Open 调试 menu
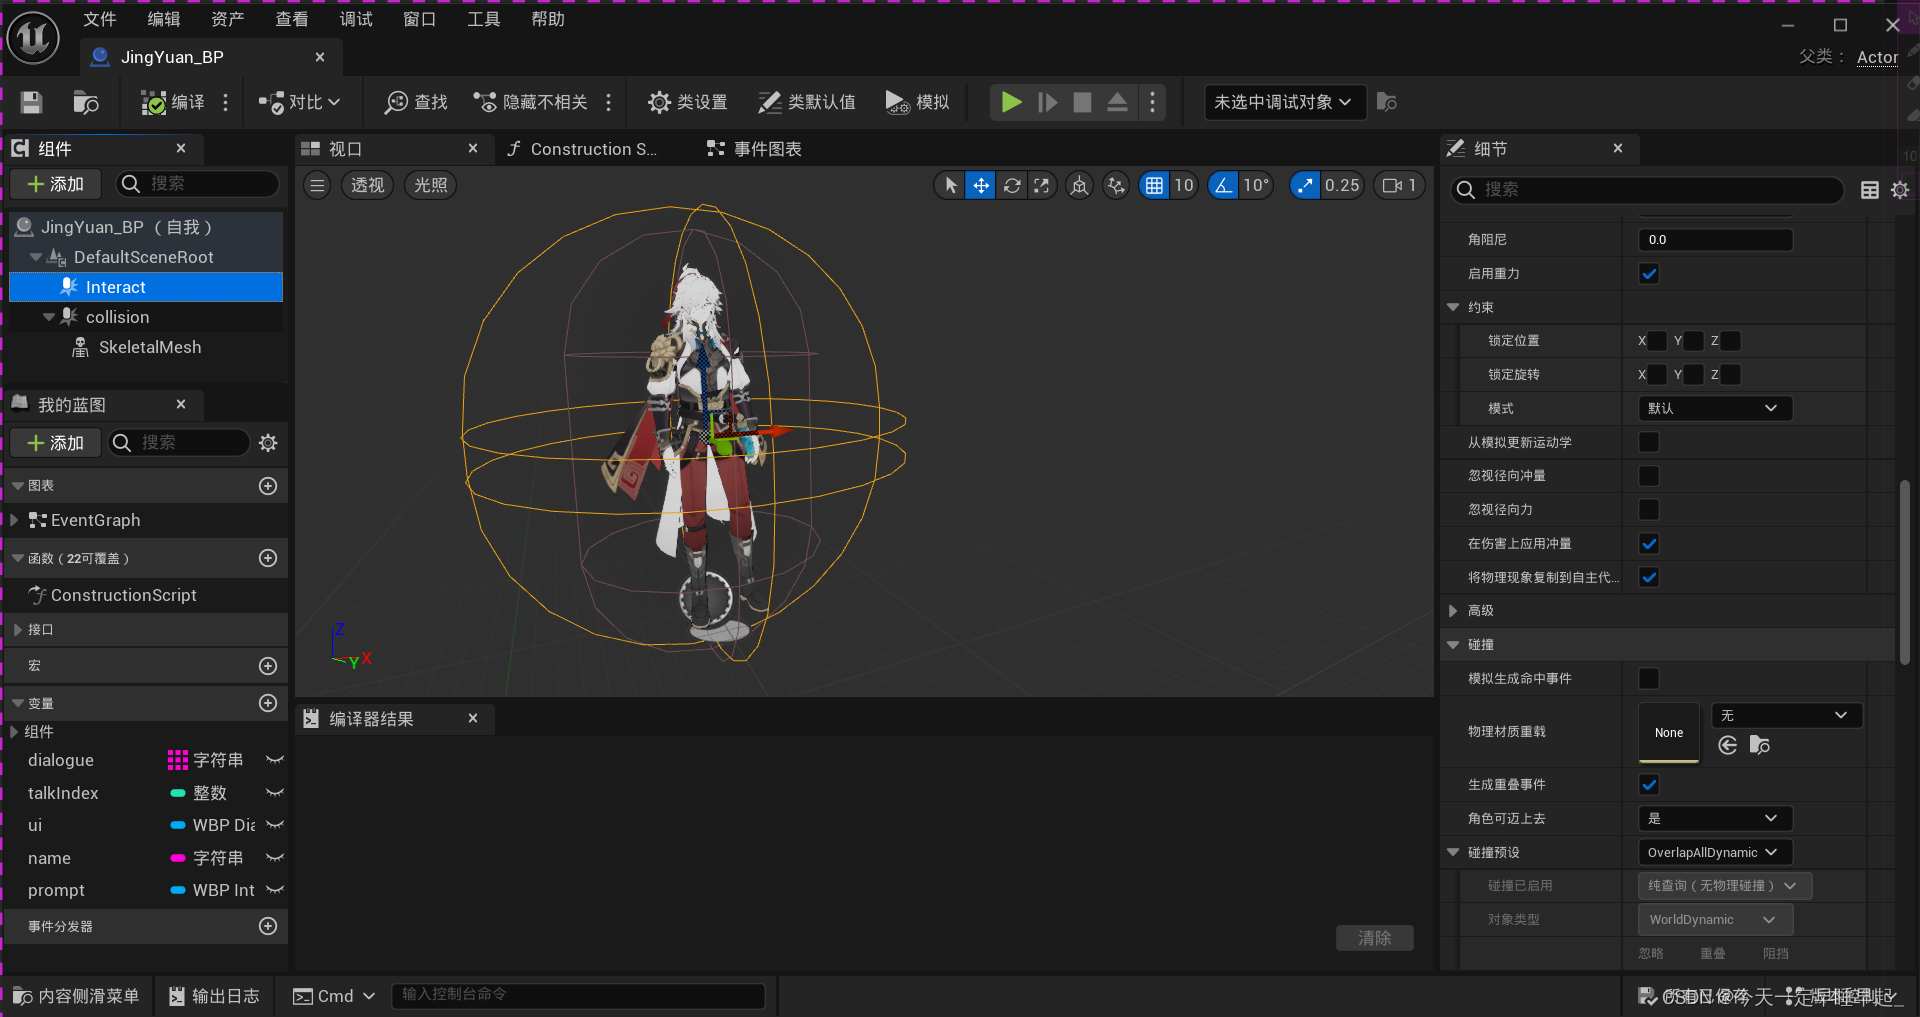Screen dimensions: 1920x1017 click(356, 19)
